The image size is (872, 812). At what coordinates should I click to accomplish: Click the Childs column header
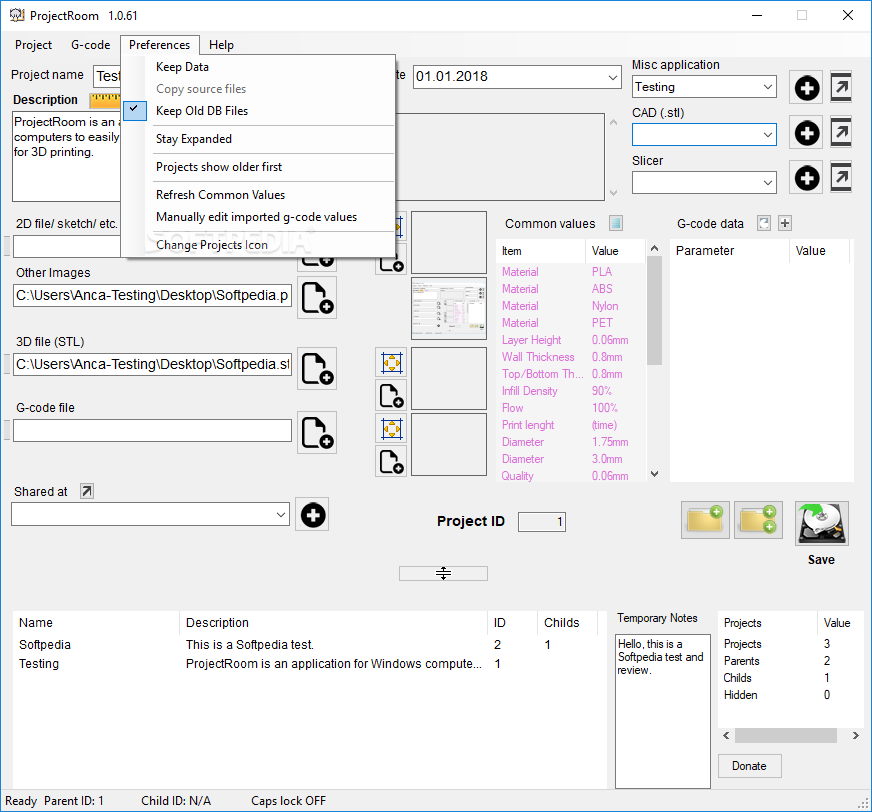pyautogui.click(x=567, y=623)
